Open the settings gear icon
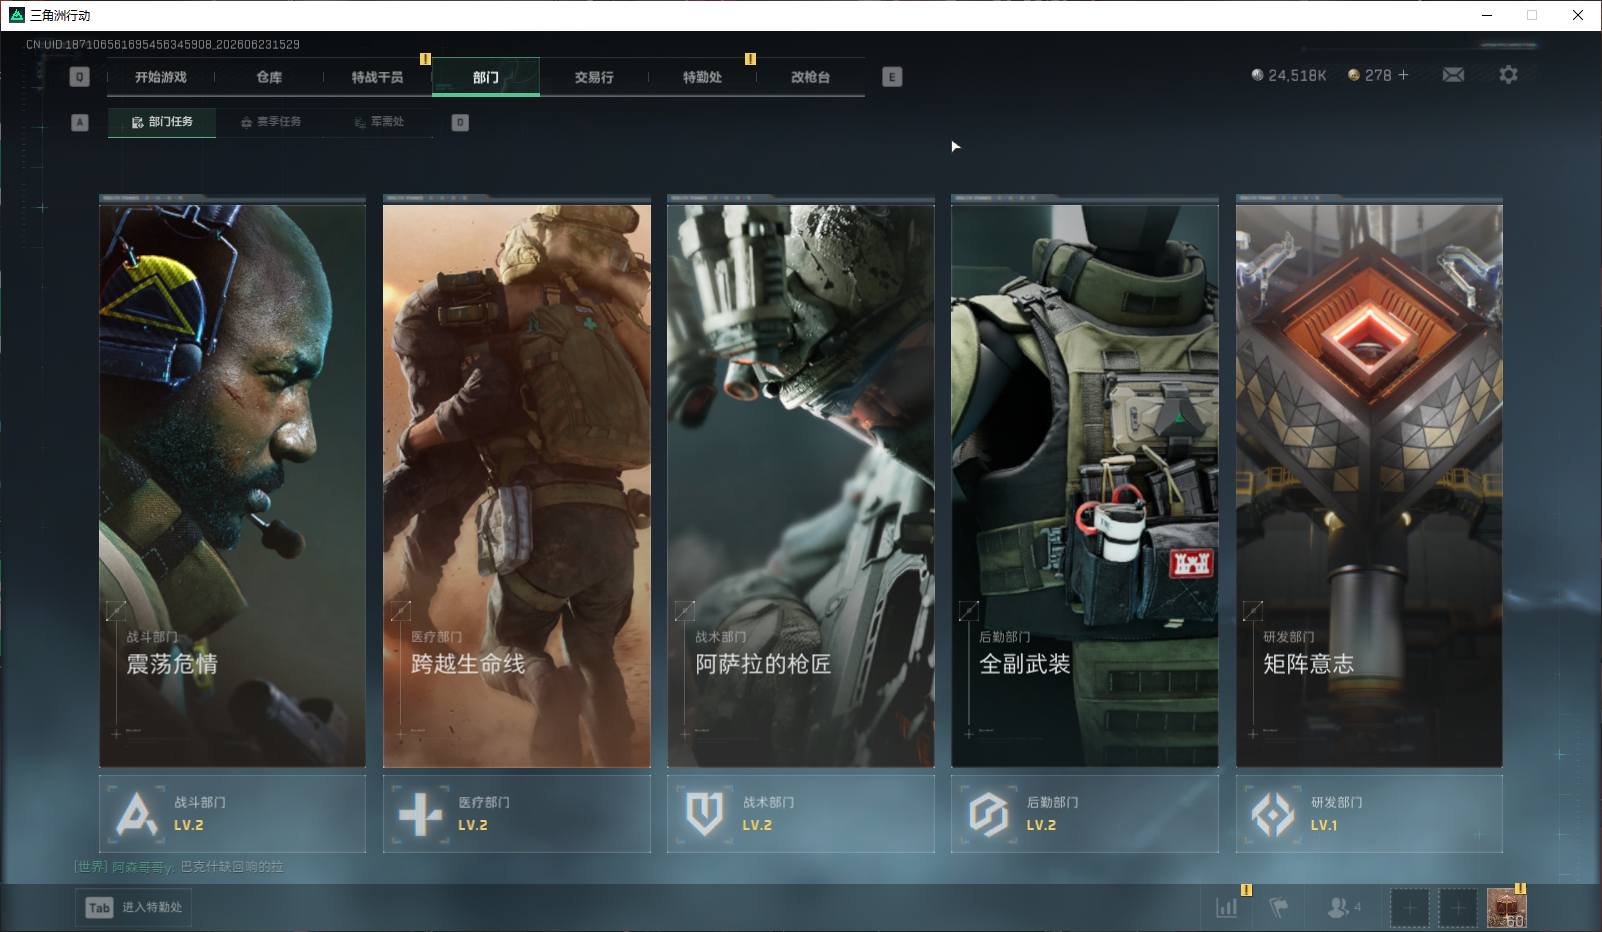This screenshot has height=932, width=1602. (1508, 75)
